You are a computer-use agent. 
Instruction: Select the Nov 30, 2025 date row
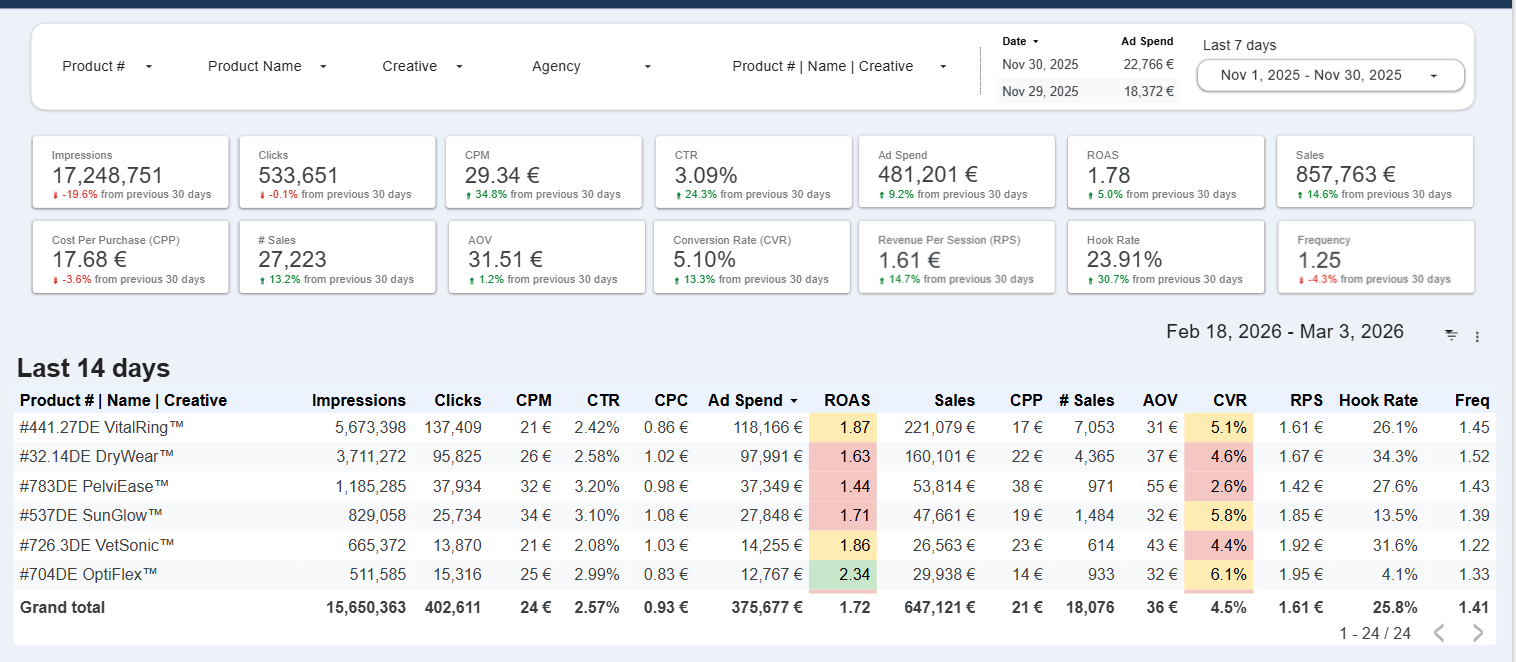(x=1040, y=64)
